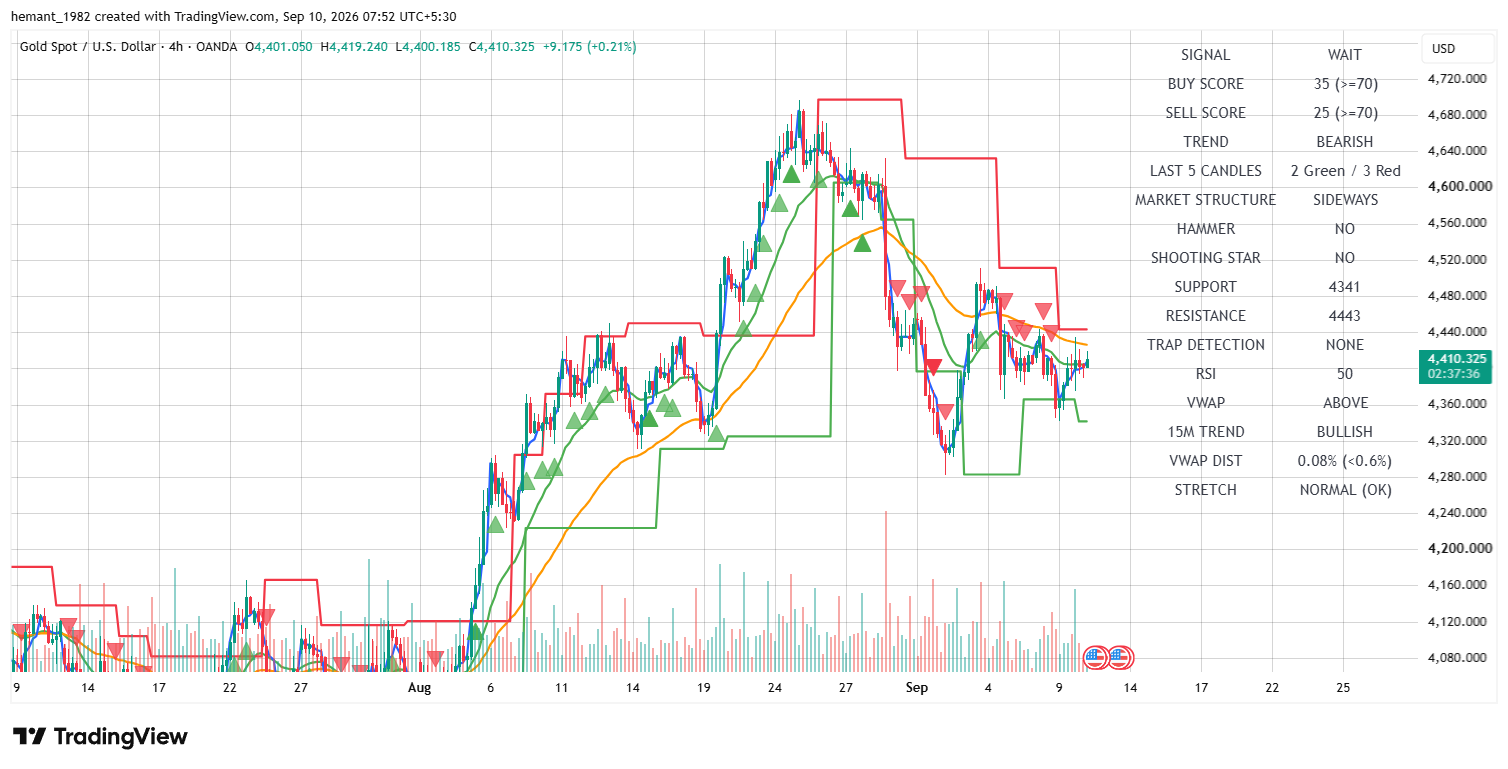Click the WAIT signal value
Image resolution: width=1508 pixels, height=769 pixels.
coord(1345,55)
